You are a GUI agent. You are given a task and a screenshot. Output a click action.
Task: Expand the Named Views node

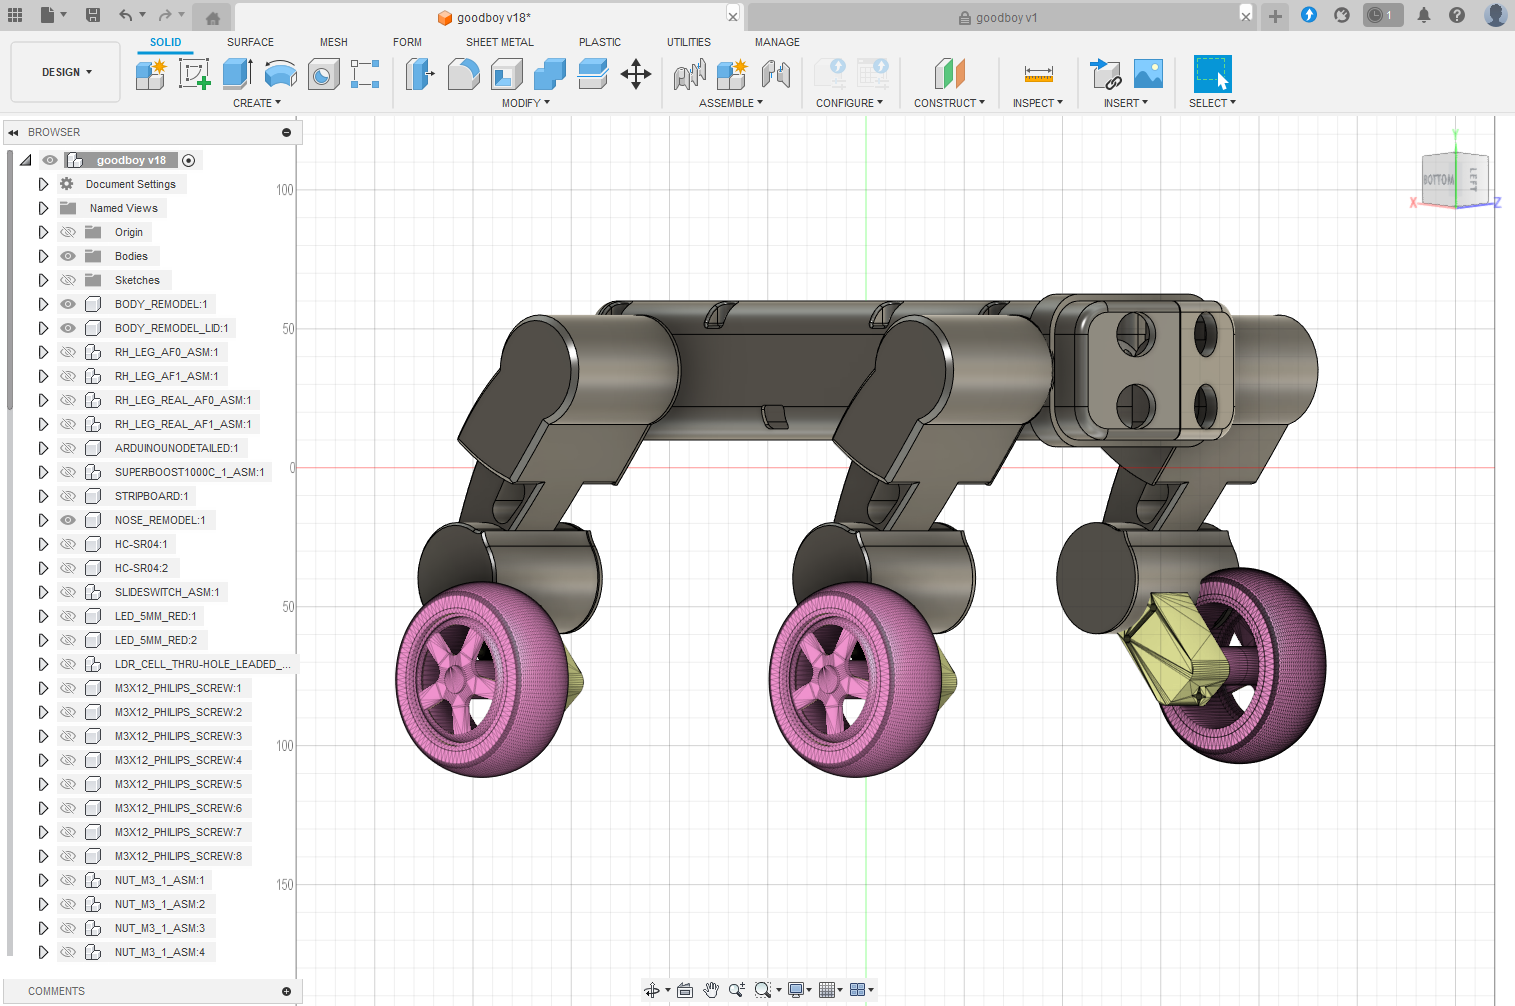point(43,208)
